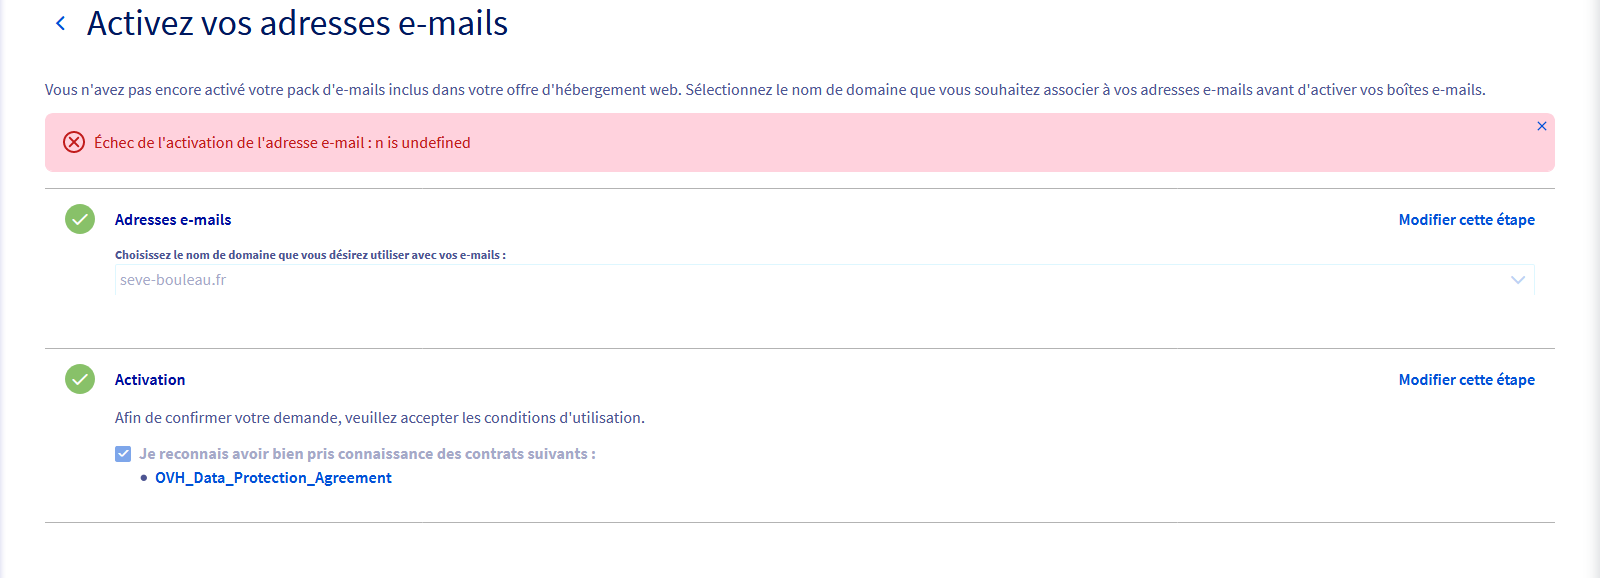
Task: Click green checkmark beside Adresses e-mails
Action: [x=80, y=219]
